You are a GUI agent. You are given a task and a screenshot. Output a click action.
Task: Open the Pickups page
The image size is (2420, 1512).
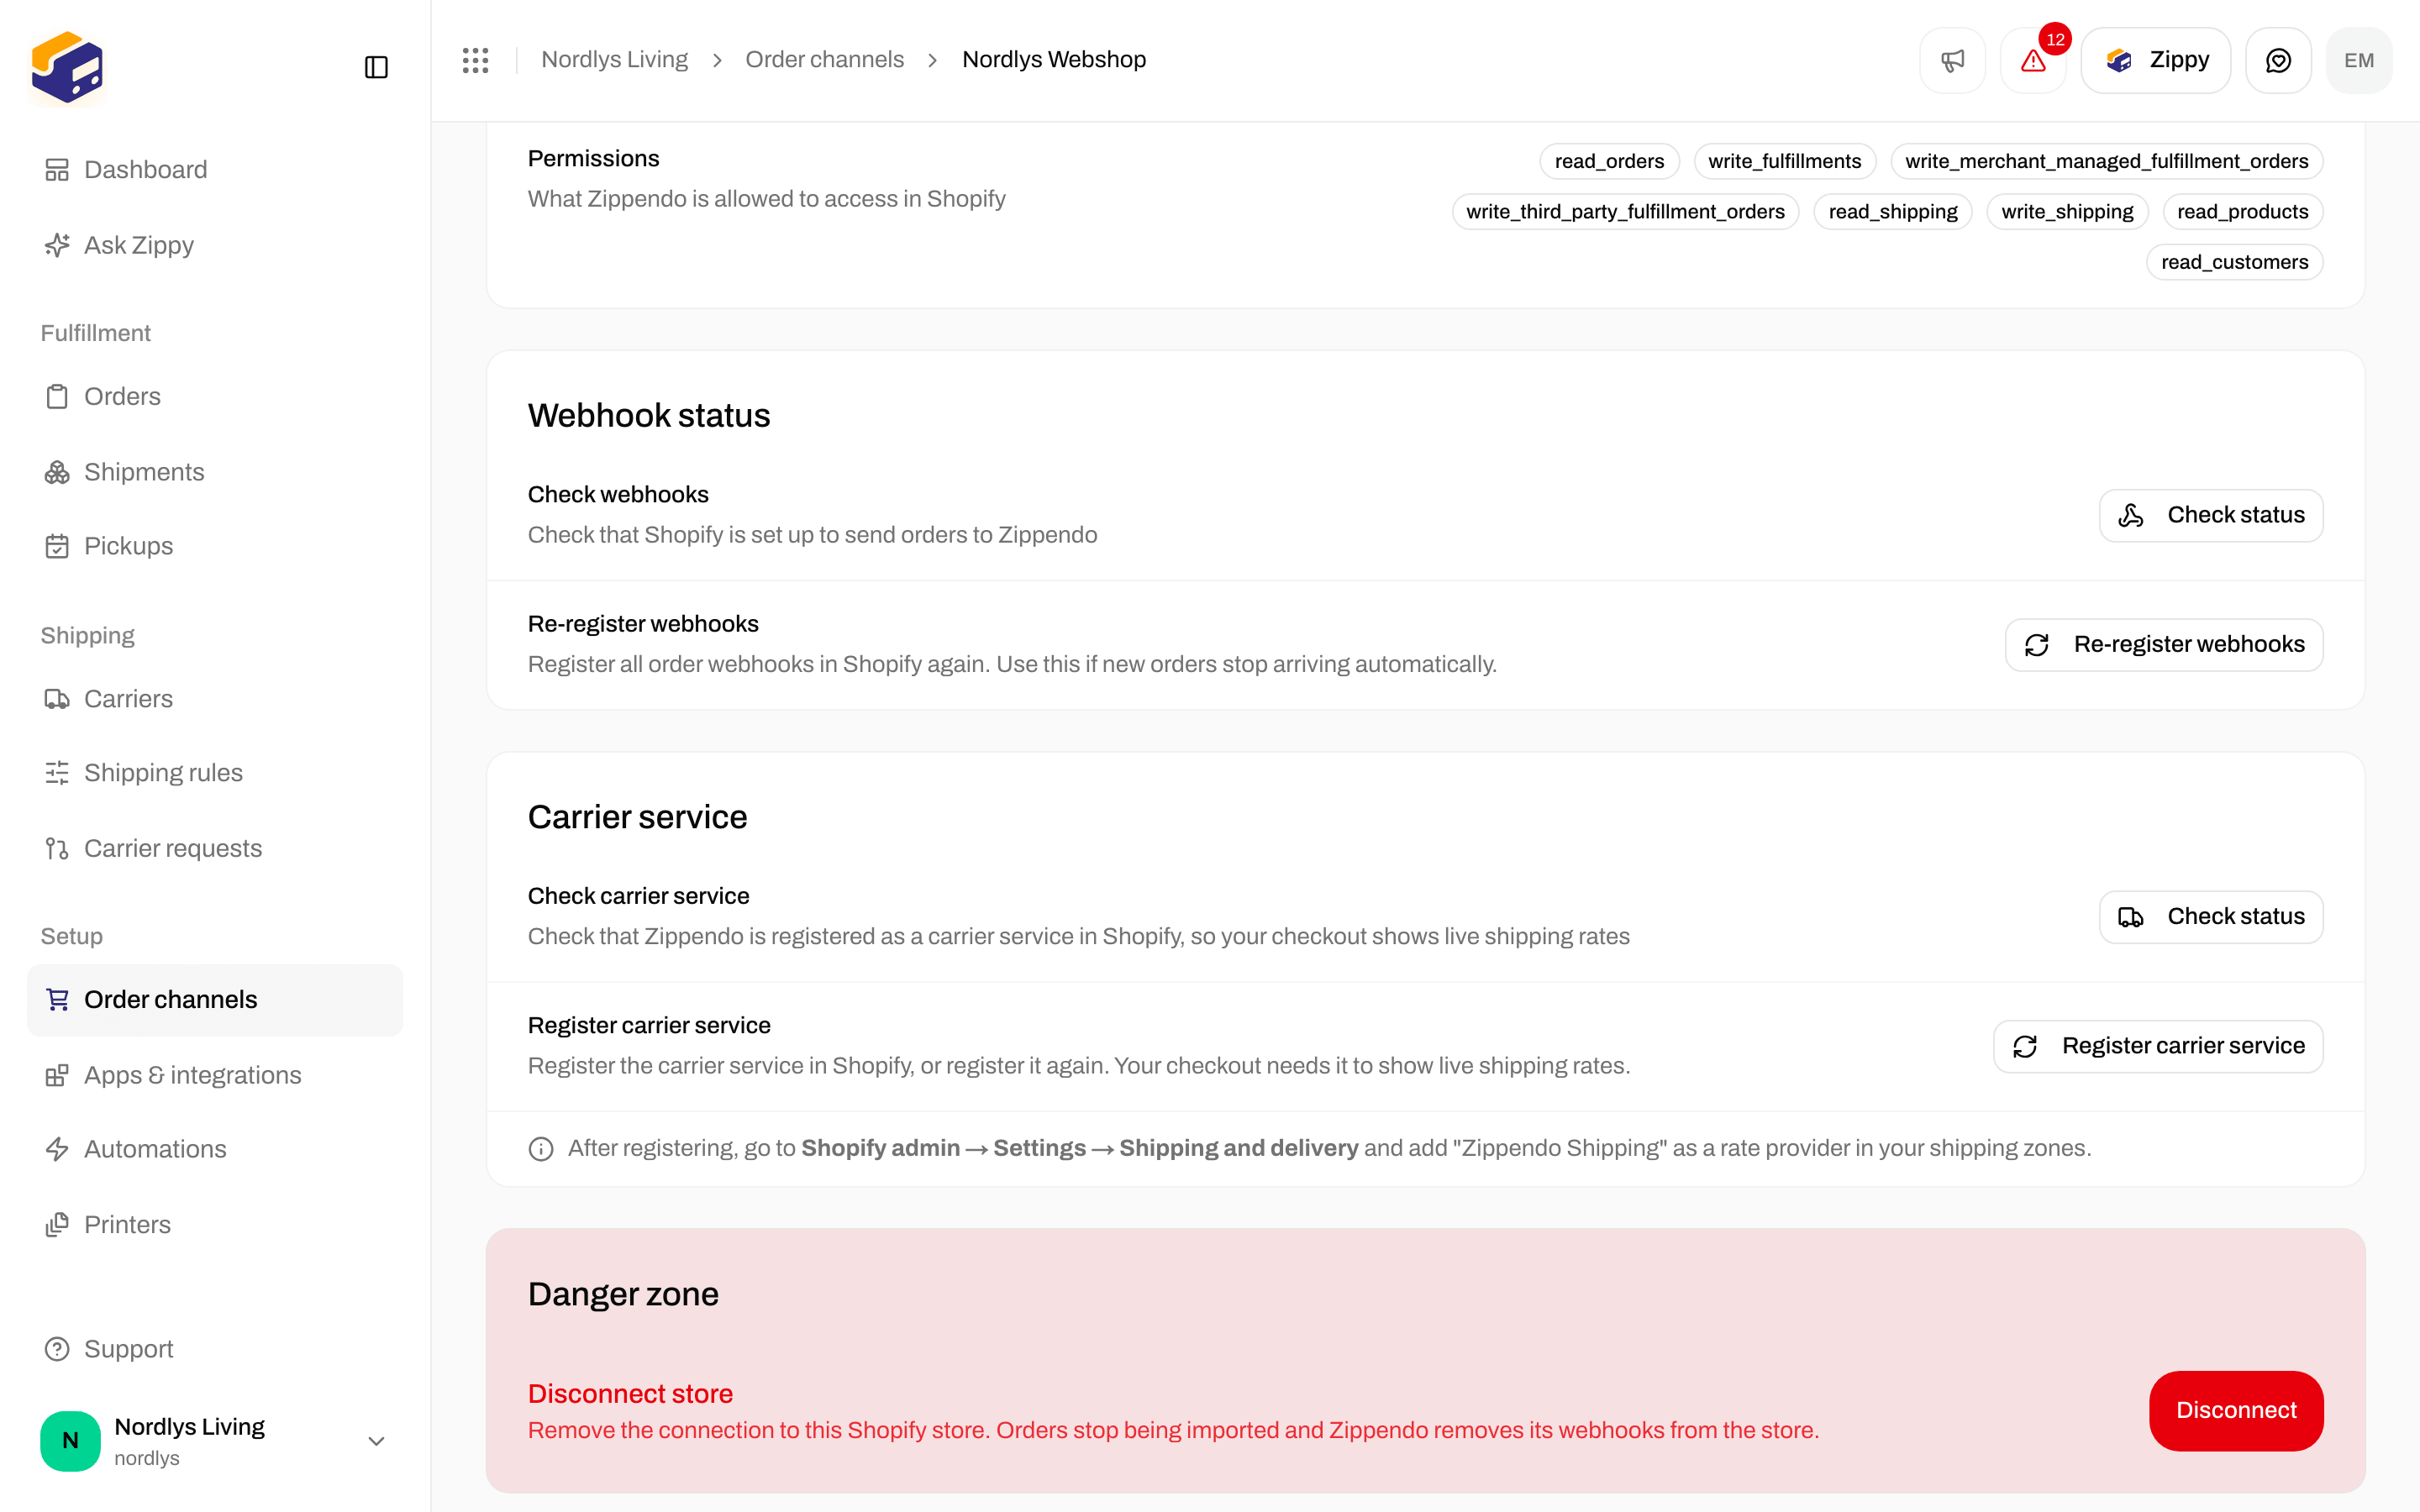215,546
